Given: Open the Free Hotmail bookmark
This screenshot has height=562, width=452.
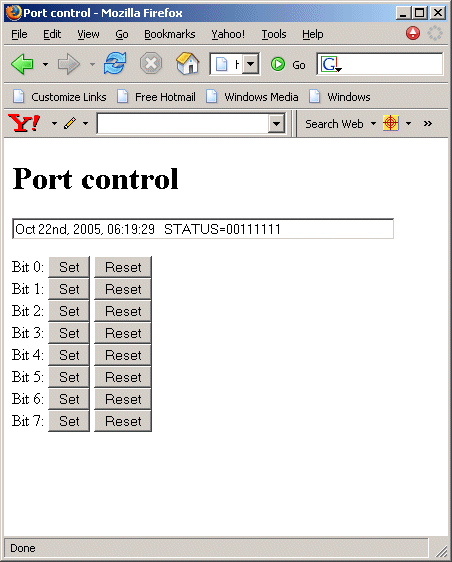Looking at the screenshot, I should pos(156,97).
